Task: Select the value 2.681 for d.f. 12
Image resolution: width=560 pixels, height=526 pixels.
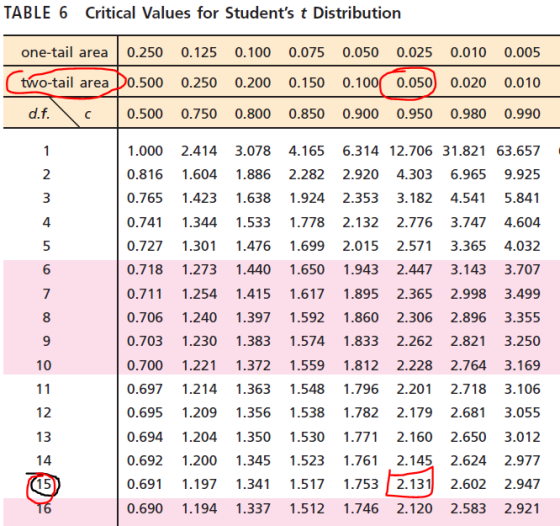Action: (468, 413)
